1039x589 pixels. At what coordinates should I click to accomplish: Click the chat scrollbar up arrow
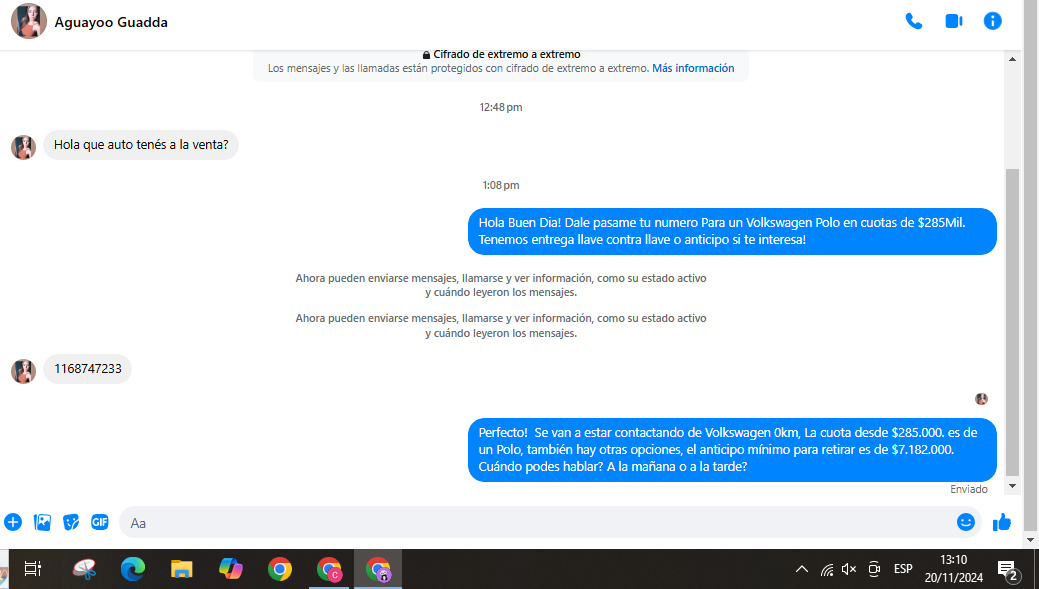coord(1012,60)
